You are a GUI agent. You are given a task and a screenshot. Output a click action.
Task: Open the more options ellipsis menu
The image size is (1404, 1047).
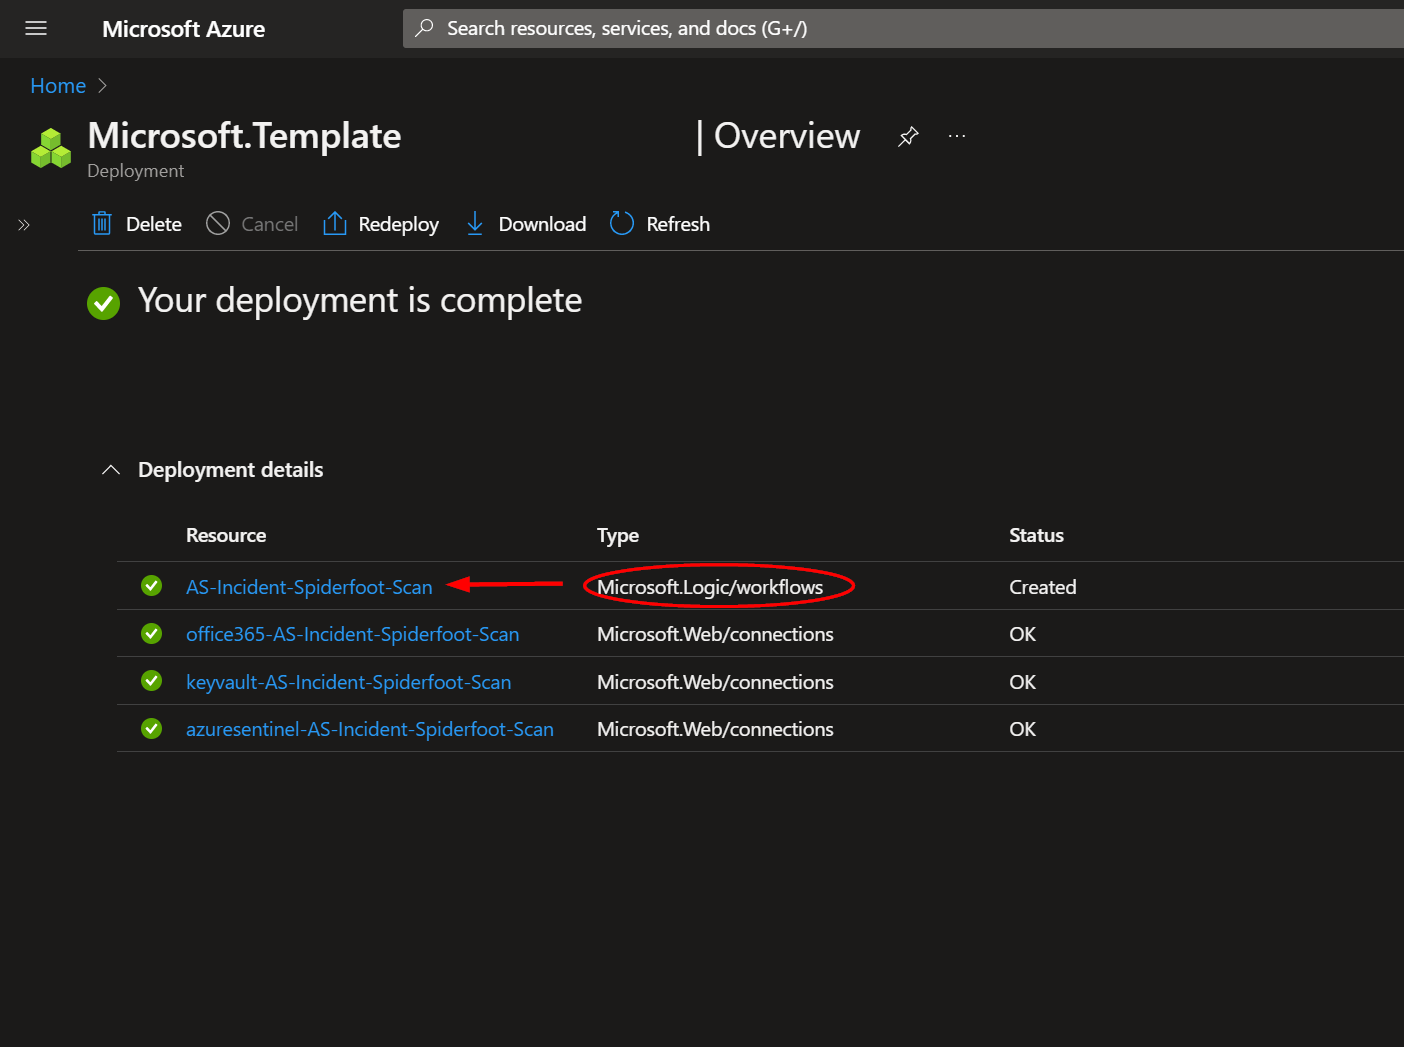[957, 136]
